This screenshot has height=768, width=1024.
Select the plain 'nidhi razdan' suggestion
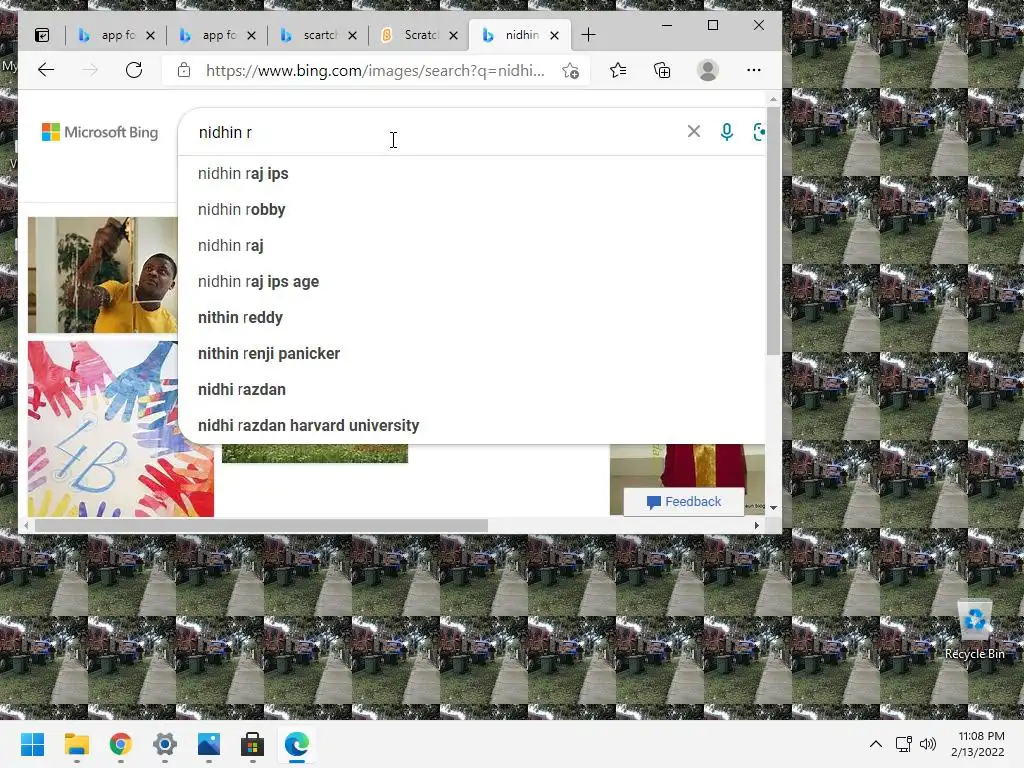click(x=242, y=389)
